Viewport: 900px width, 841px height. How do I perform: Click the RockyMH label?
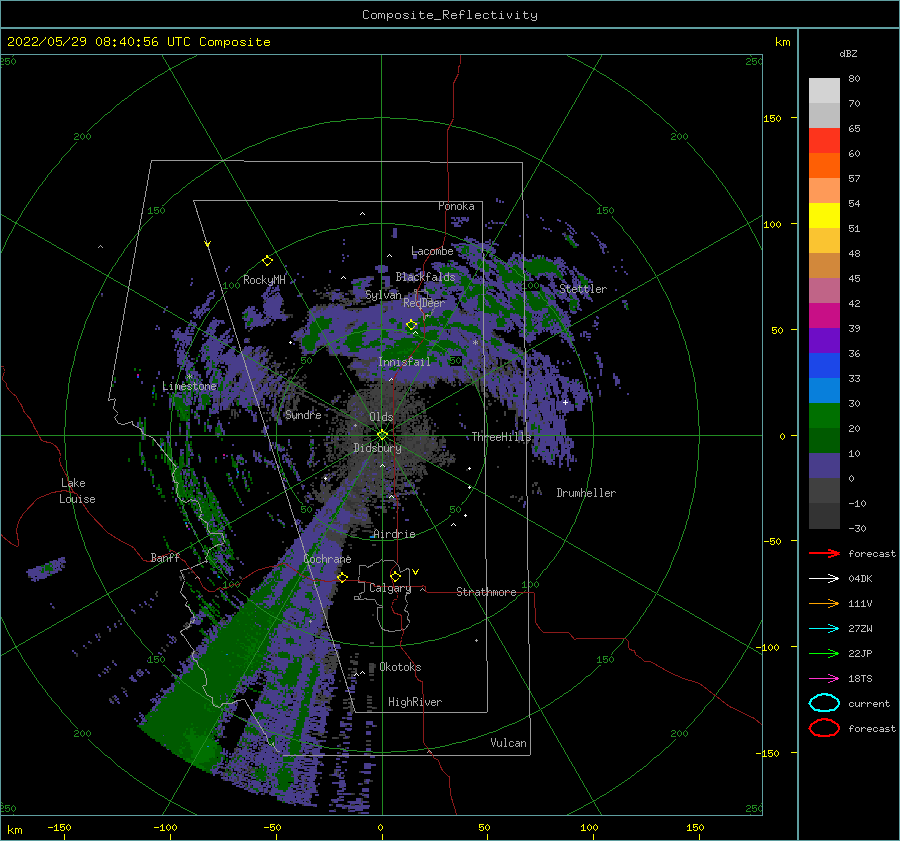click(x=264, y=280)
